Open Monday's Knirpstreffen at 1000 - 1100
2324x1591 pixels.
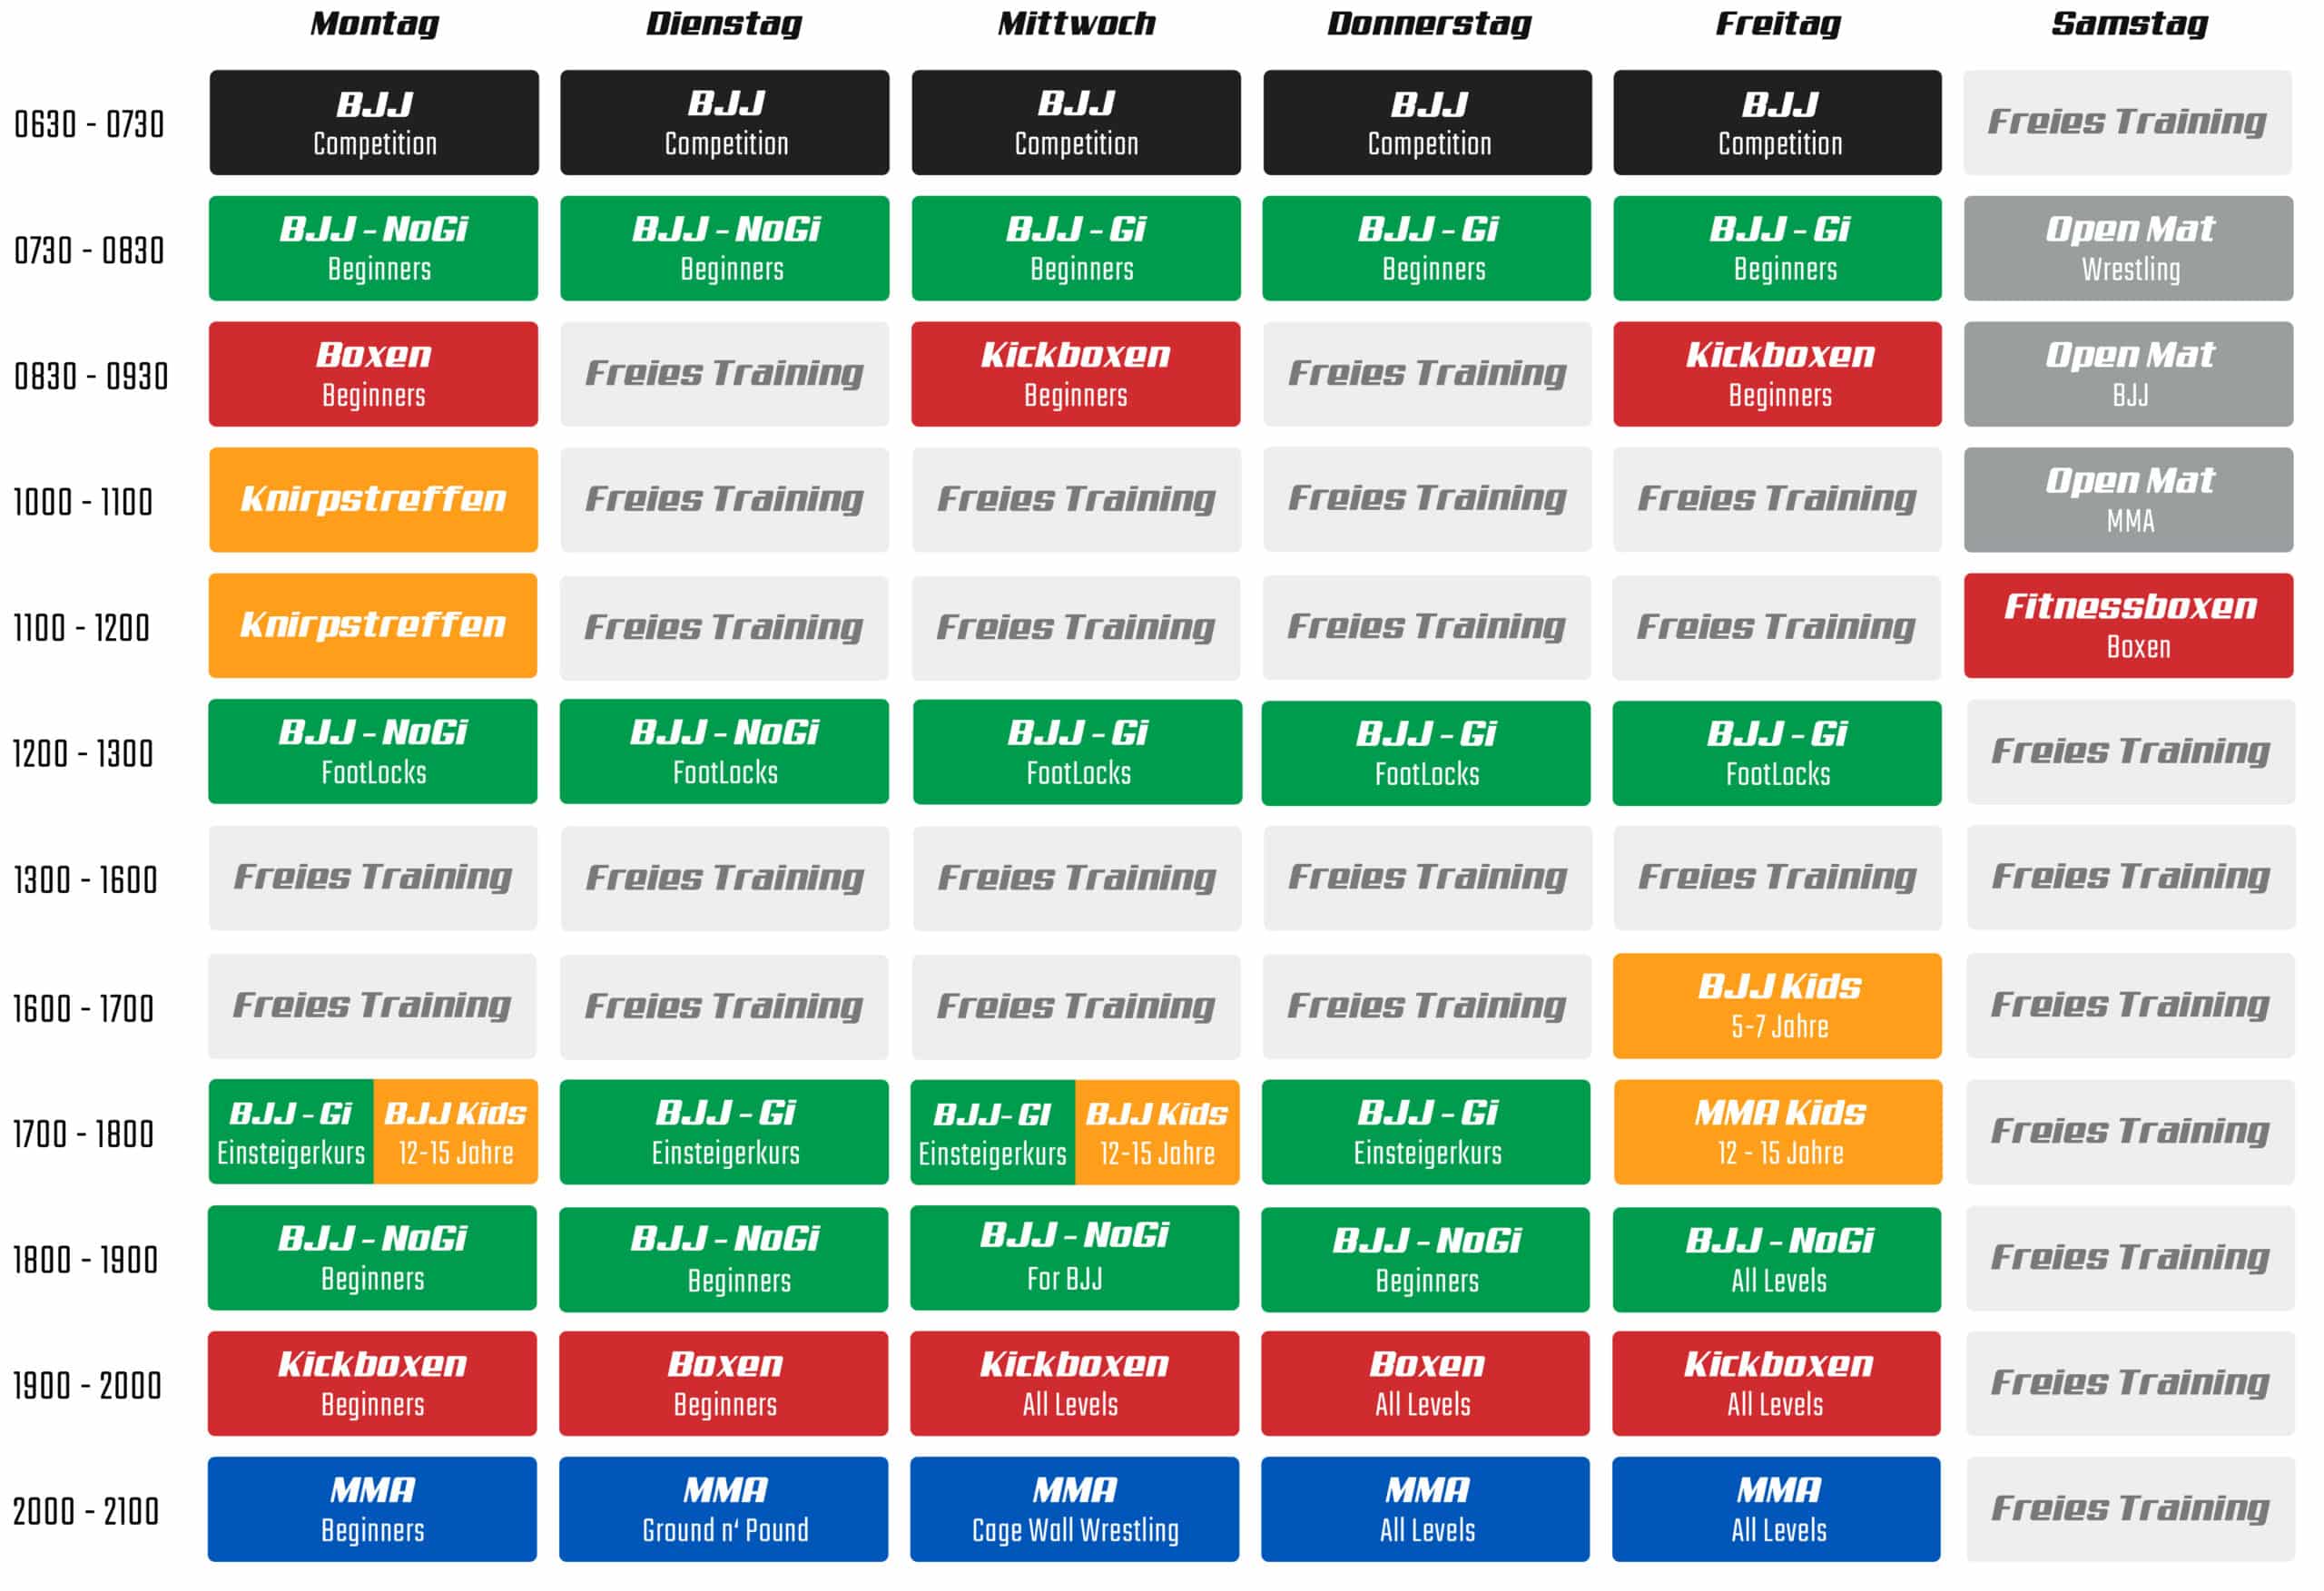373,500
